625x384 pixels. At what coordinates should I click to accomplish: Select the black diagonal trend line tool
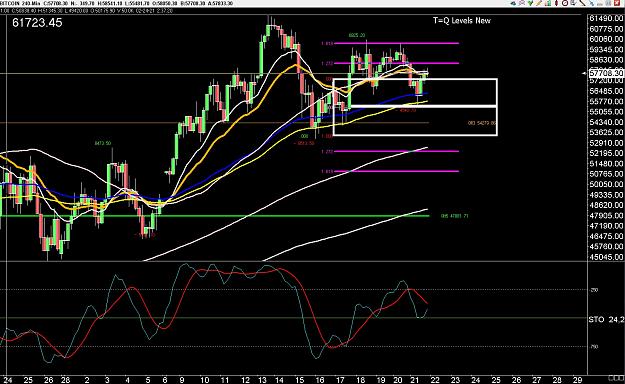pyautogui.click(x=582, y=3)
